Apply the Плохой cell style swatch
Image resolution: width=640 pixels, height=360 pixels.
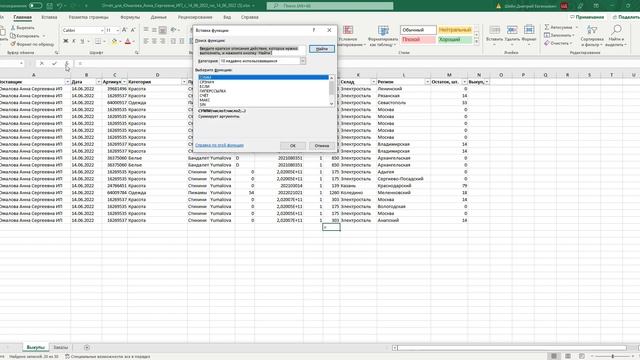click(418, 40)
